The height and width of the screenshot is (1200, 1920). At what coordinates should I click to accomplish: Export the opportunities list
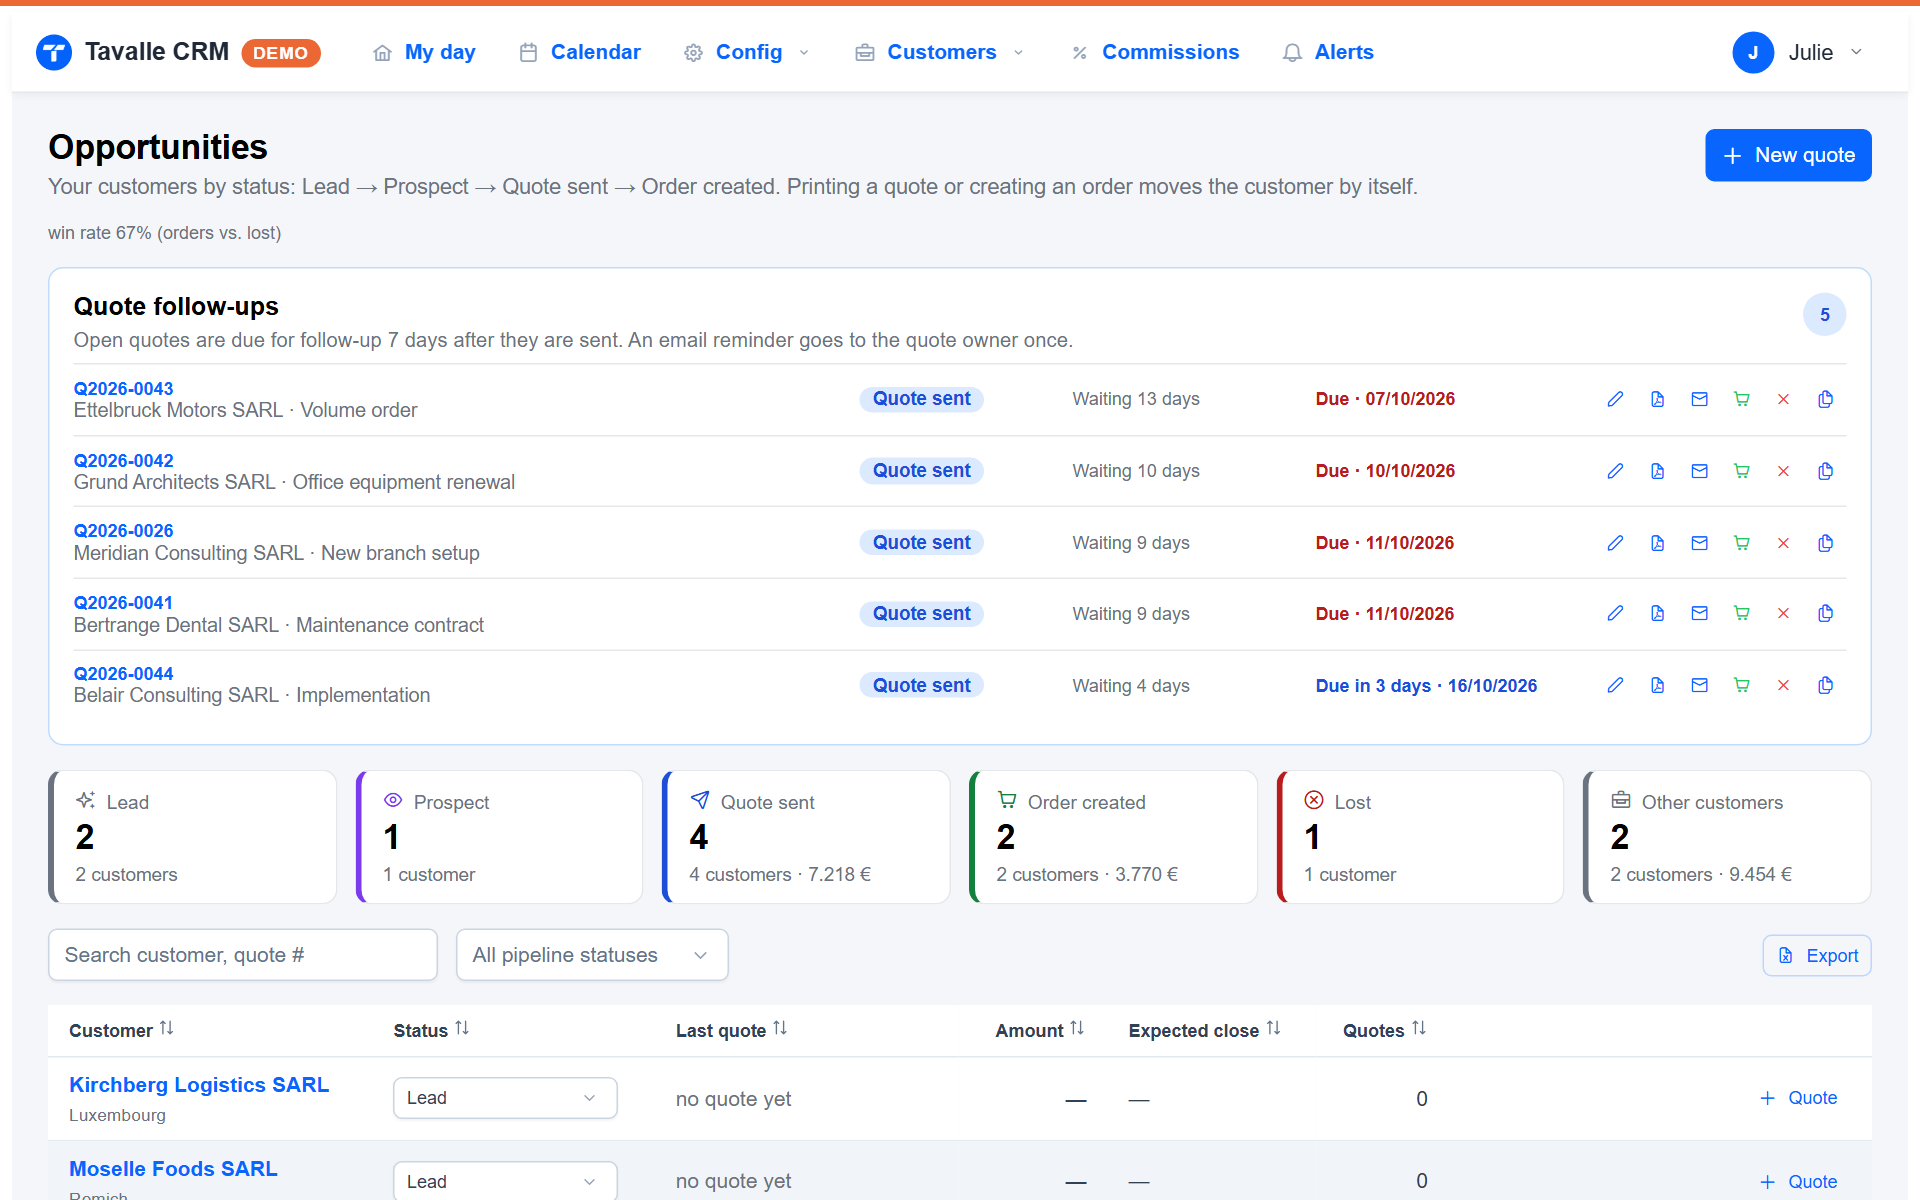1817,956
